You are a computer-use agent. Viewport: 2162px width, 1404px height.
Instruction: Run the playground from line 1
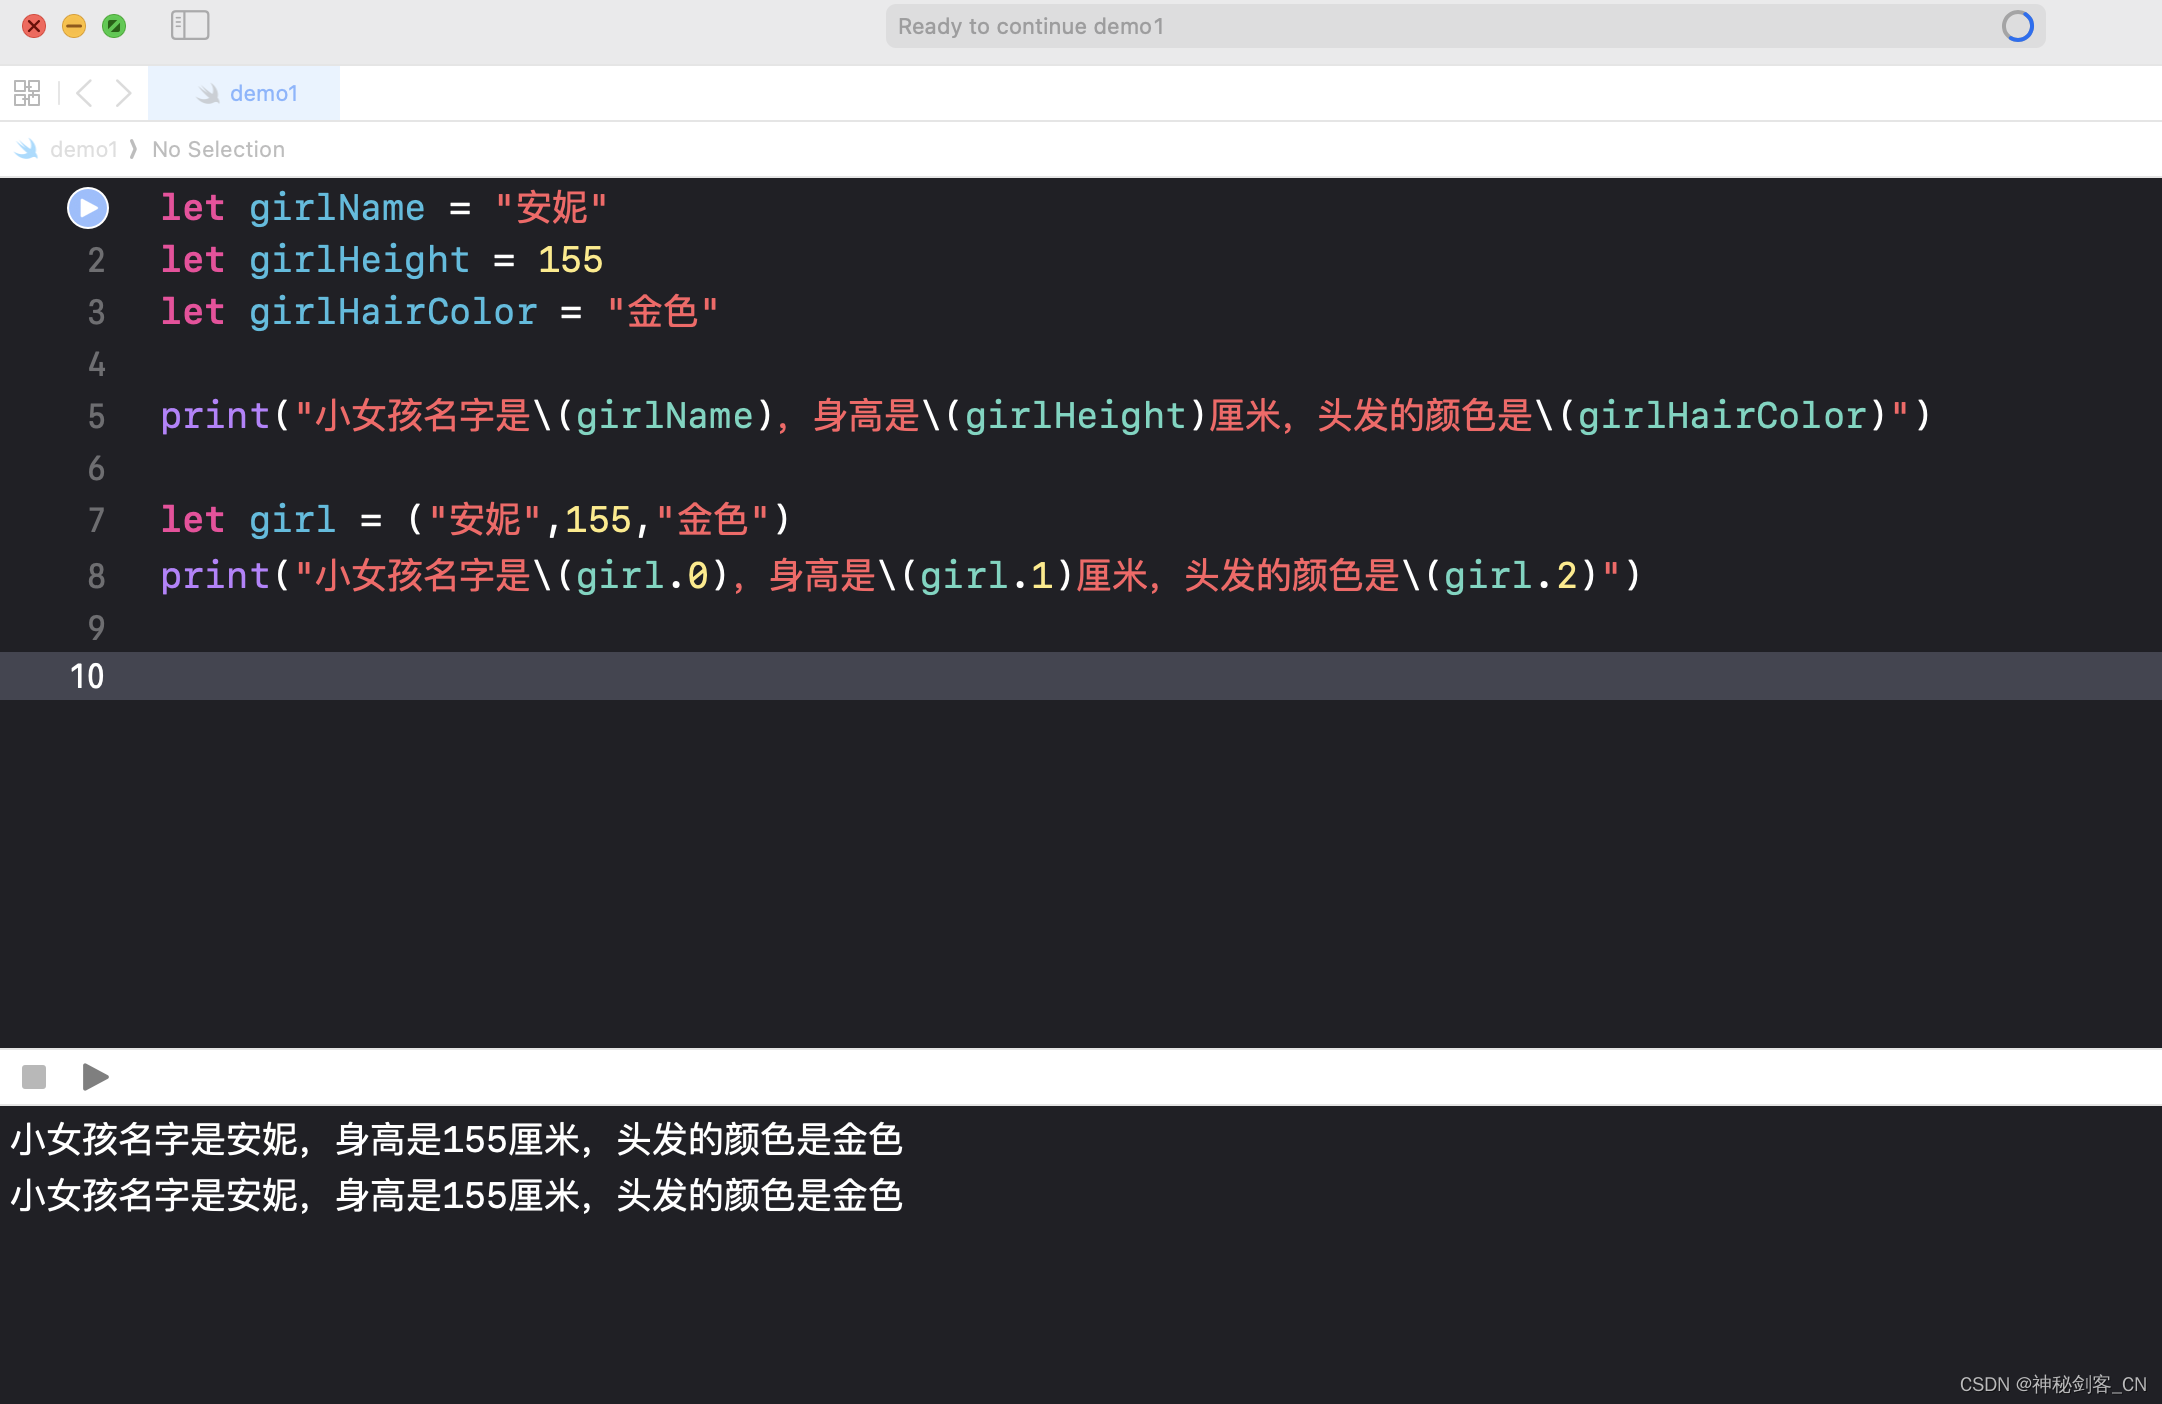click(88, 208)
